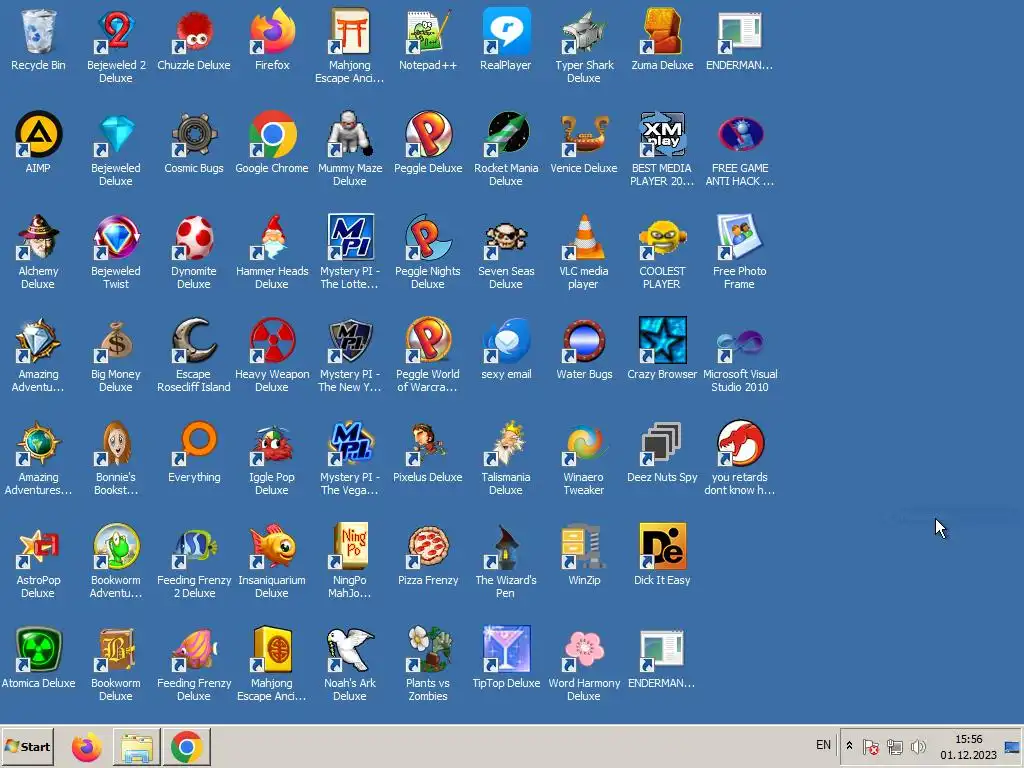Click the Crazy Browser star icon
This screenshot has width=1024, height=768.
click(x=662, y=340)
